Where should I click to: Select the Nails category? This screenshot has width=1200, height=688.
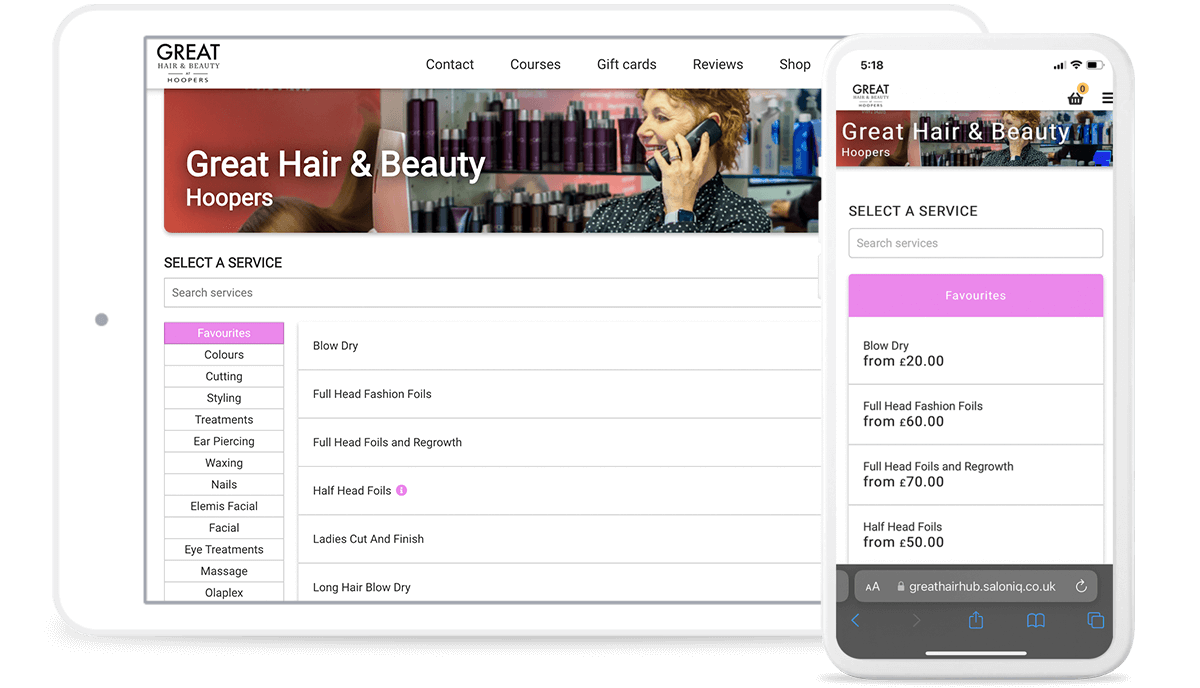click(x=224, y=485)
